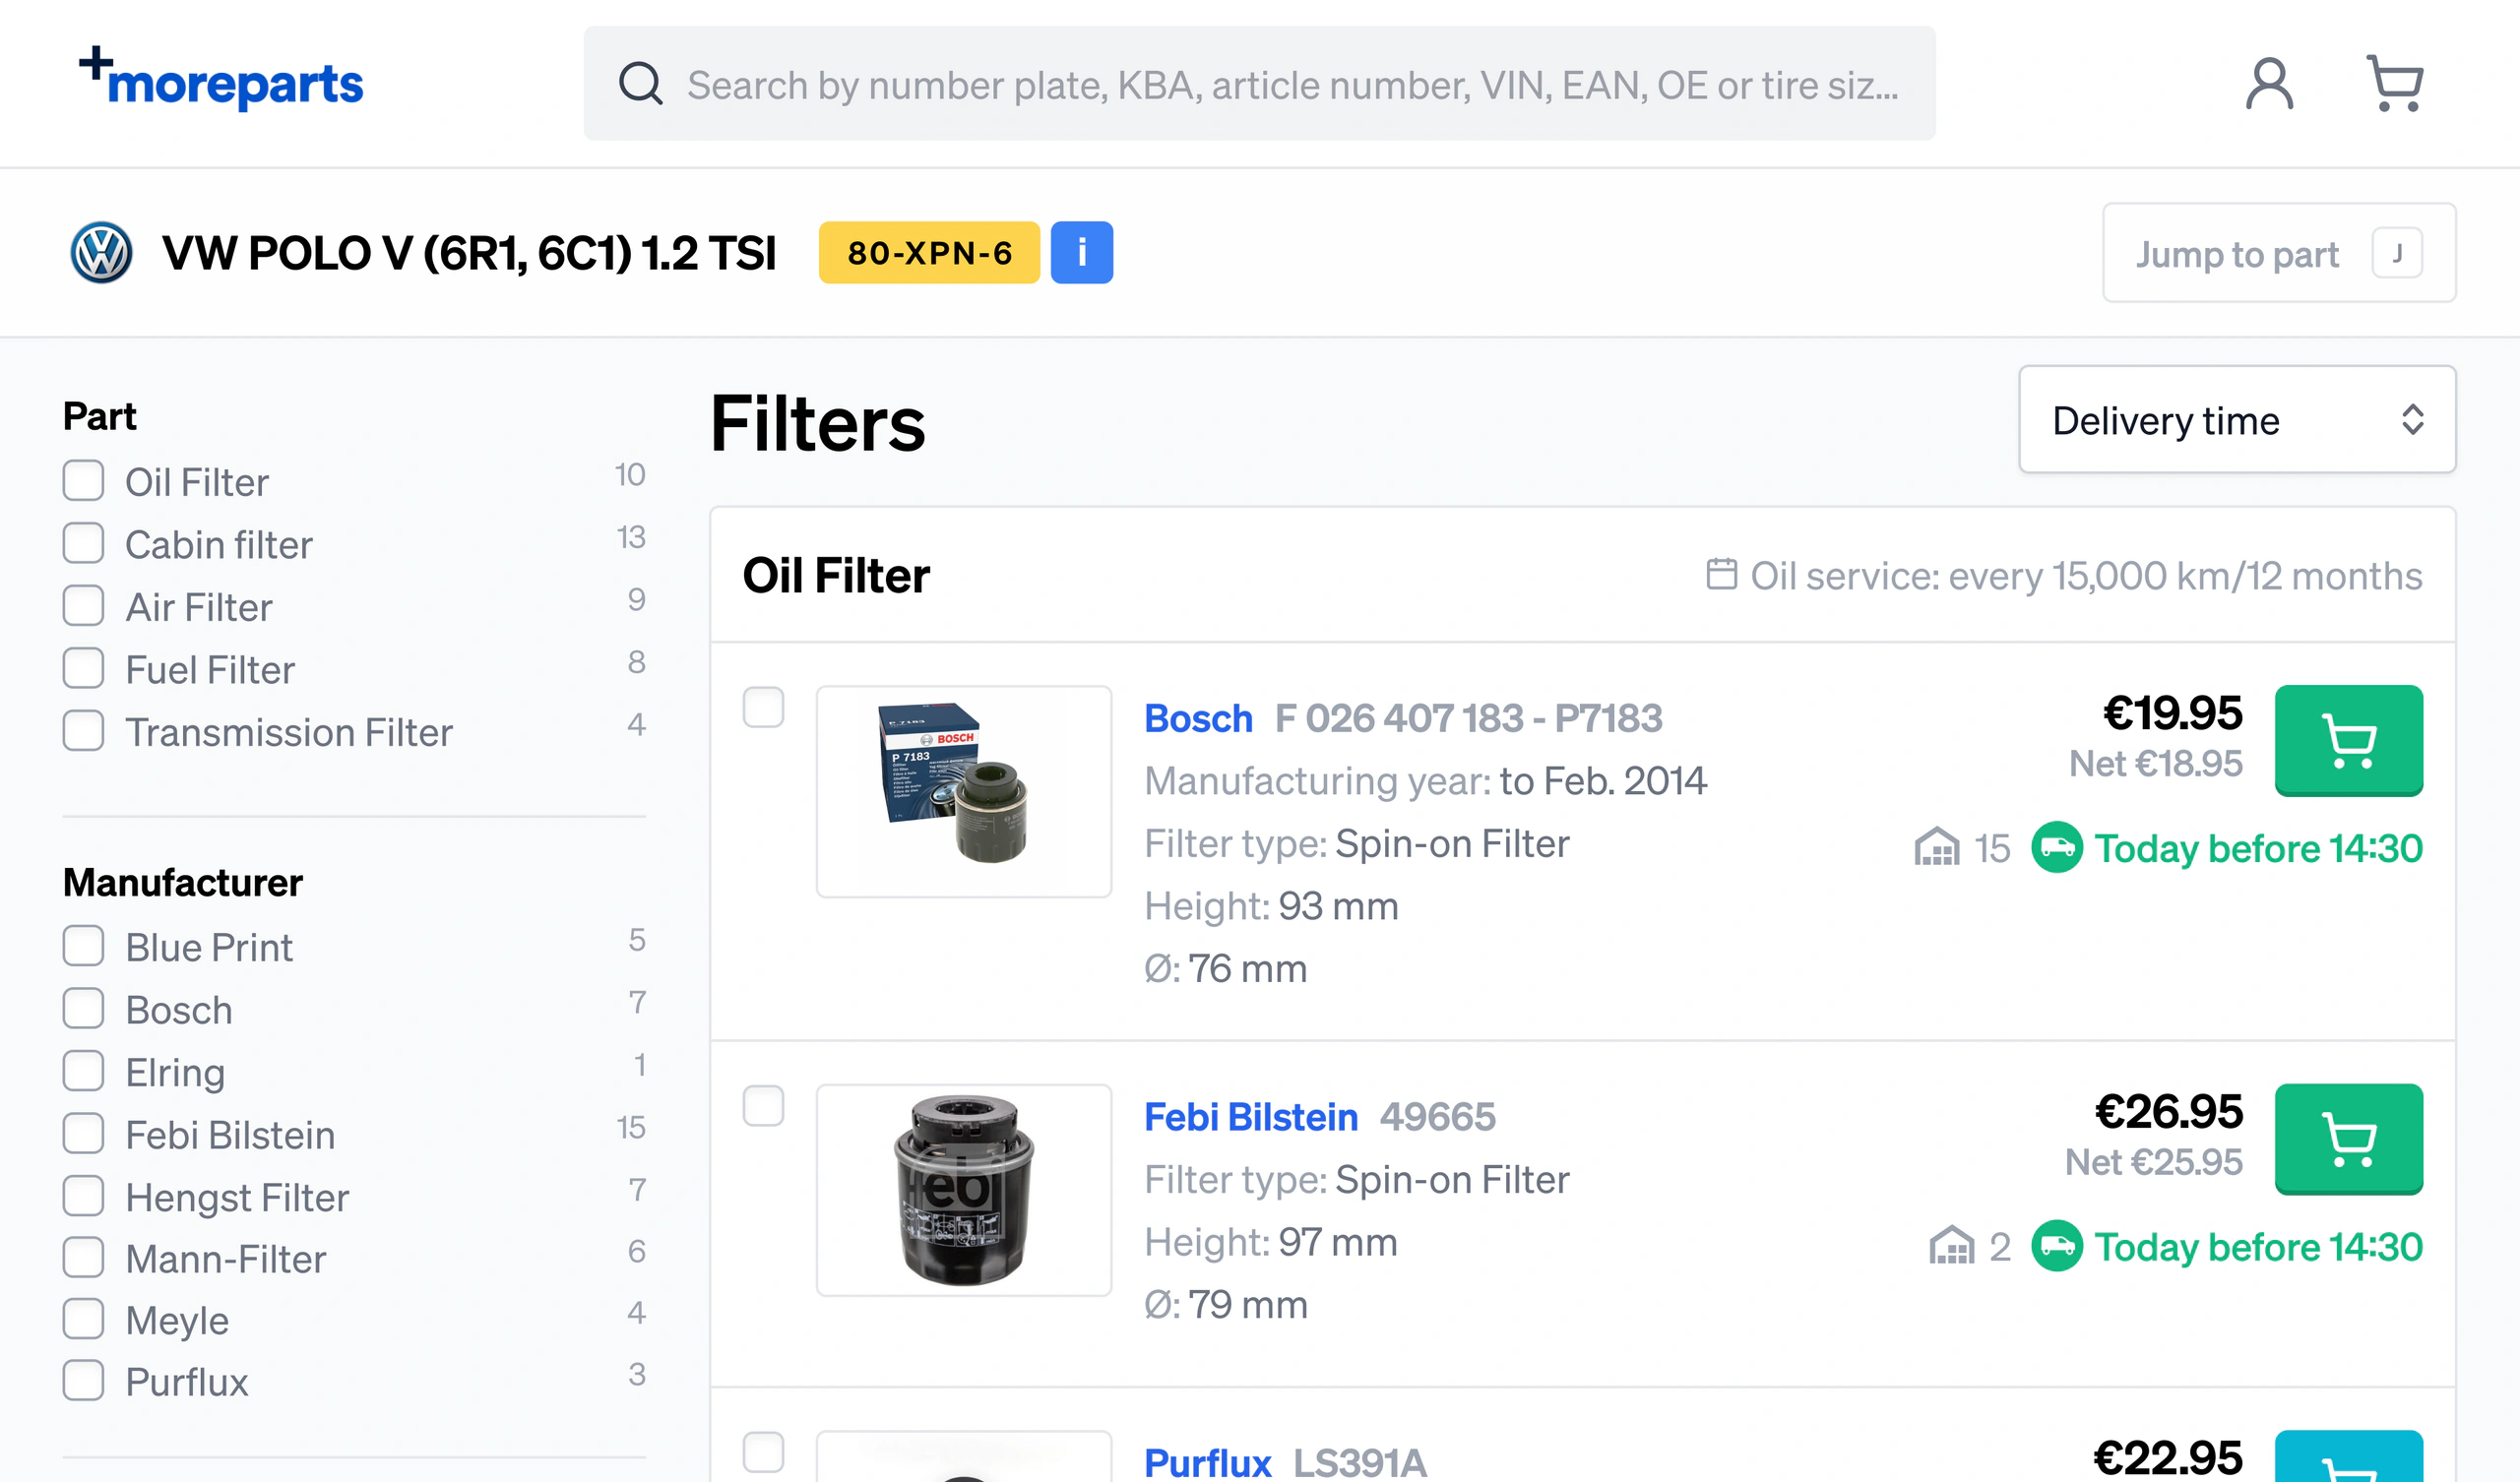
Task: Open the shopping cart in header
Action: point(2395,84)
